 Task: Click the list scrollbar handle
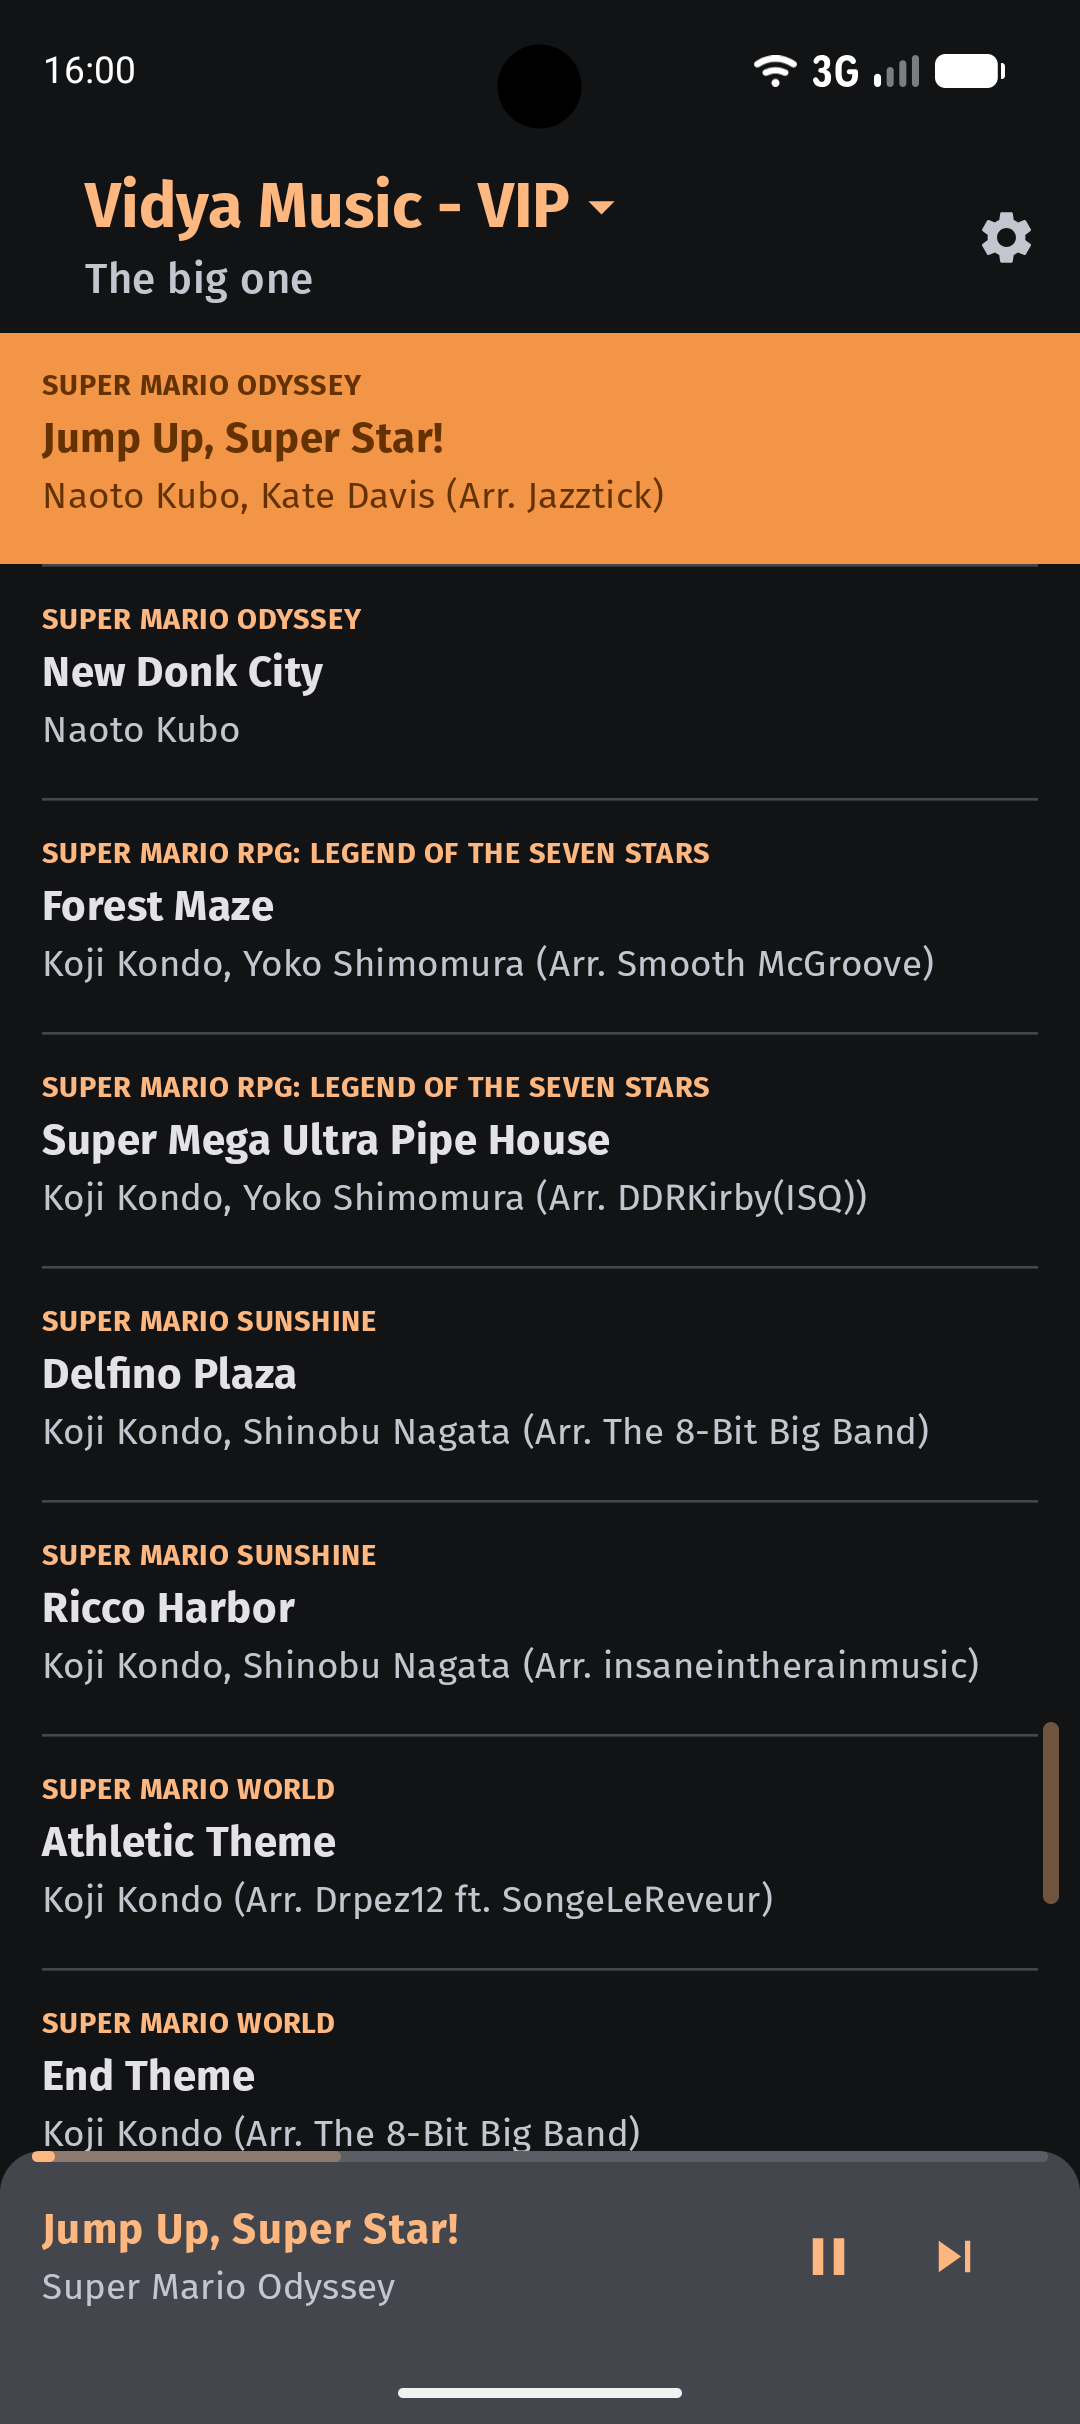(1050, 1812)
